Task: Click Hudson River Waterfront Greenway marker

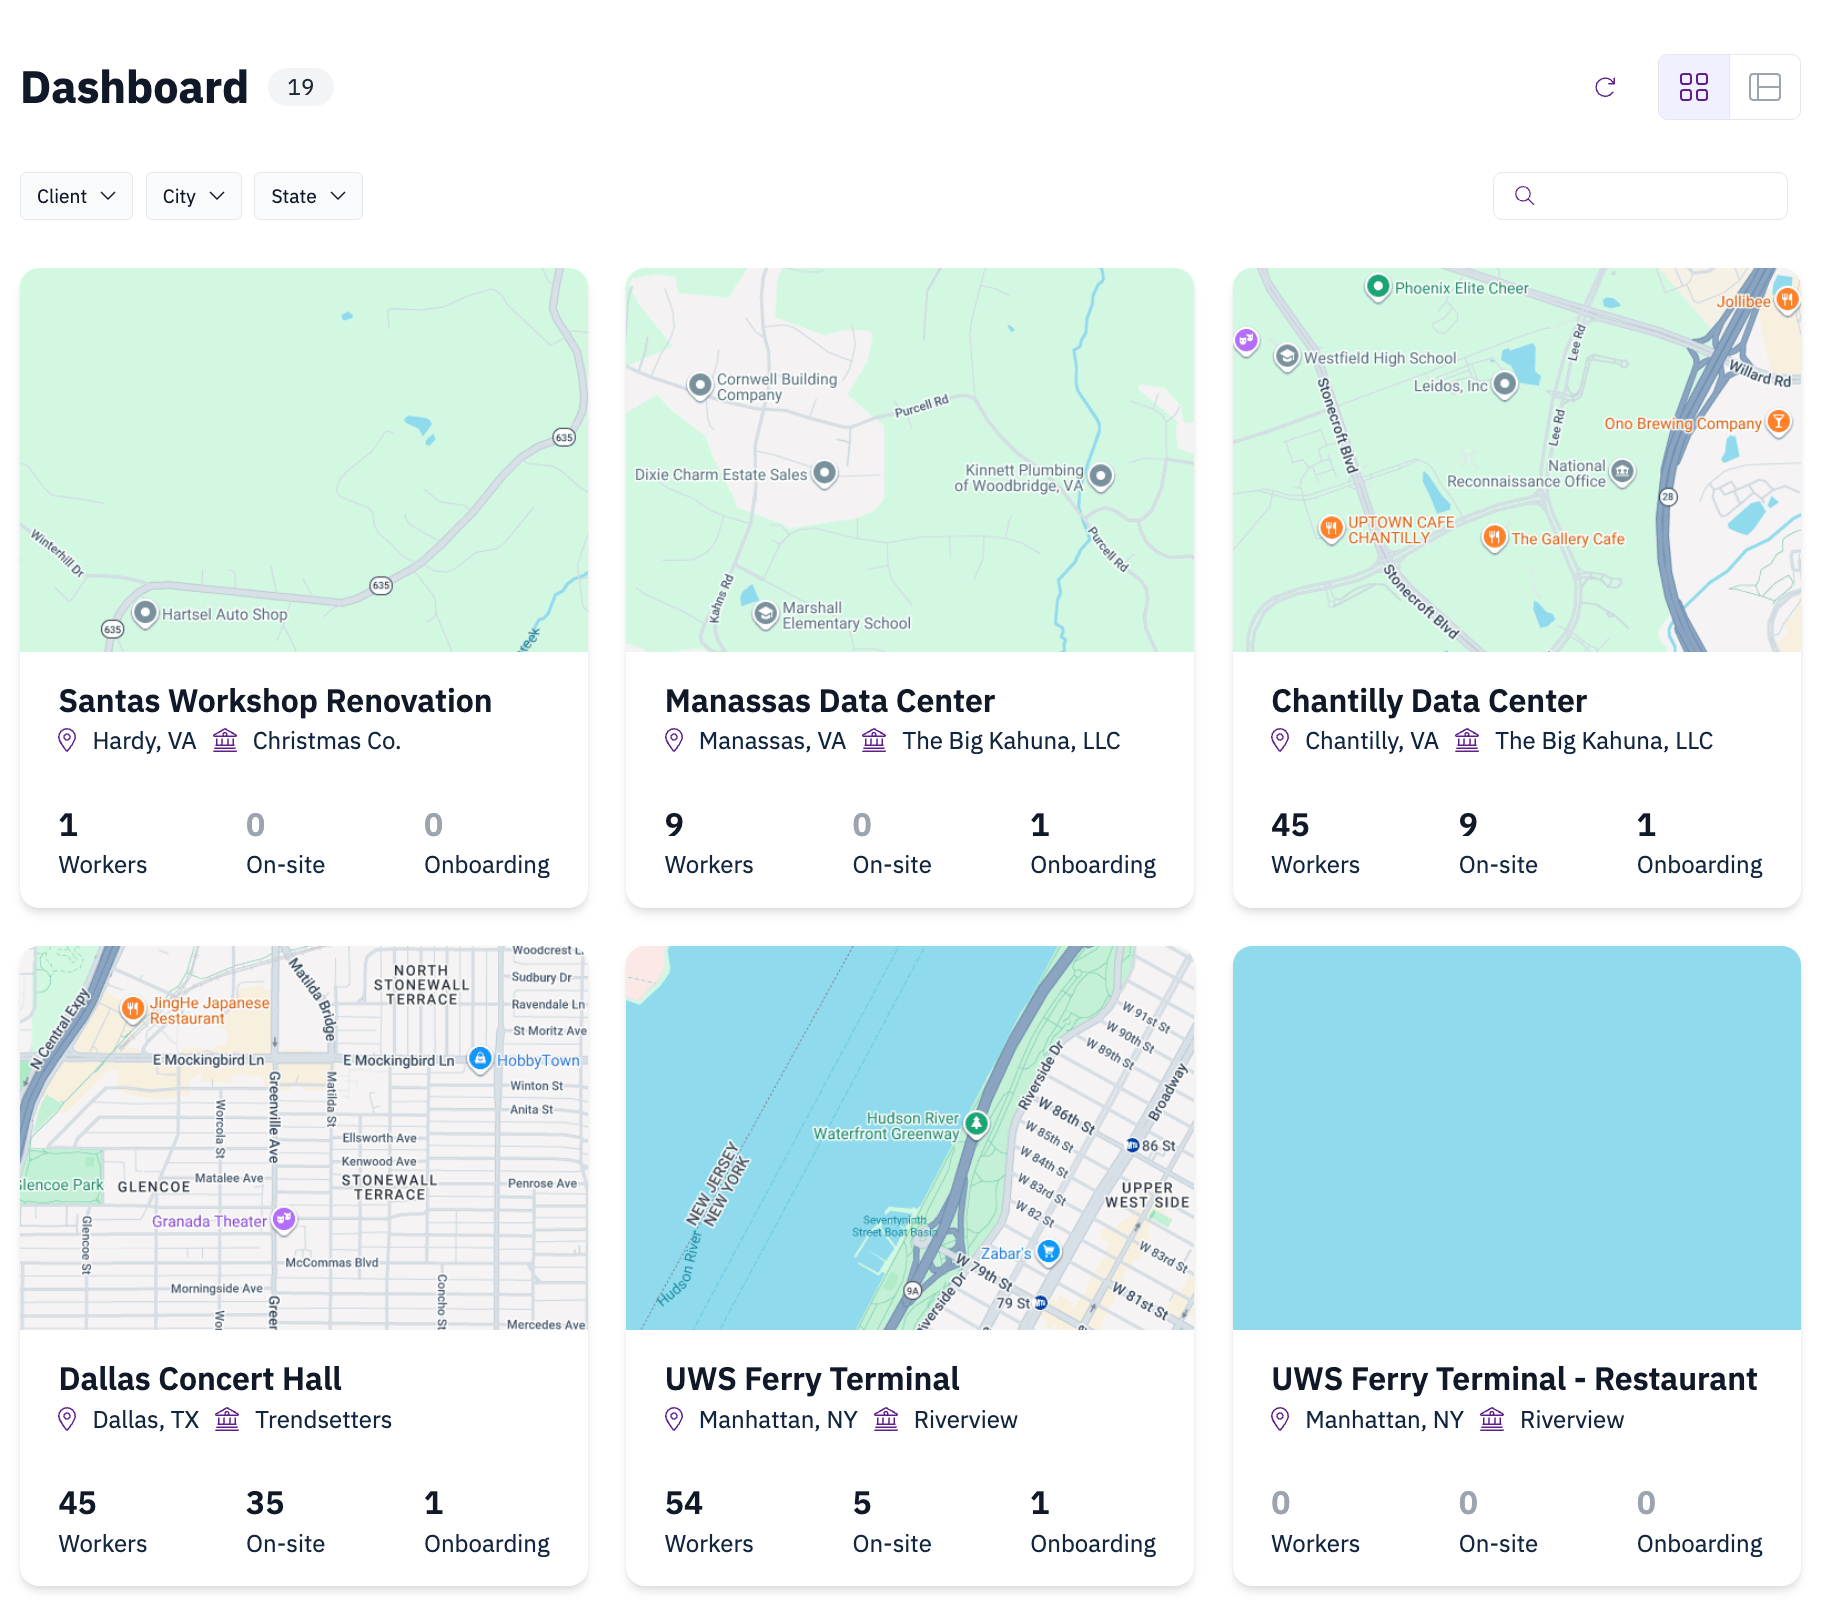Action: [976, 1124]
